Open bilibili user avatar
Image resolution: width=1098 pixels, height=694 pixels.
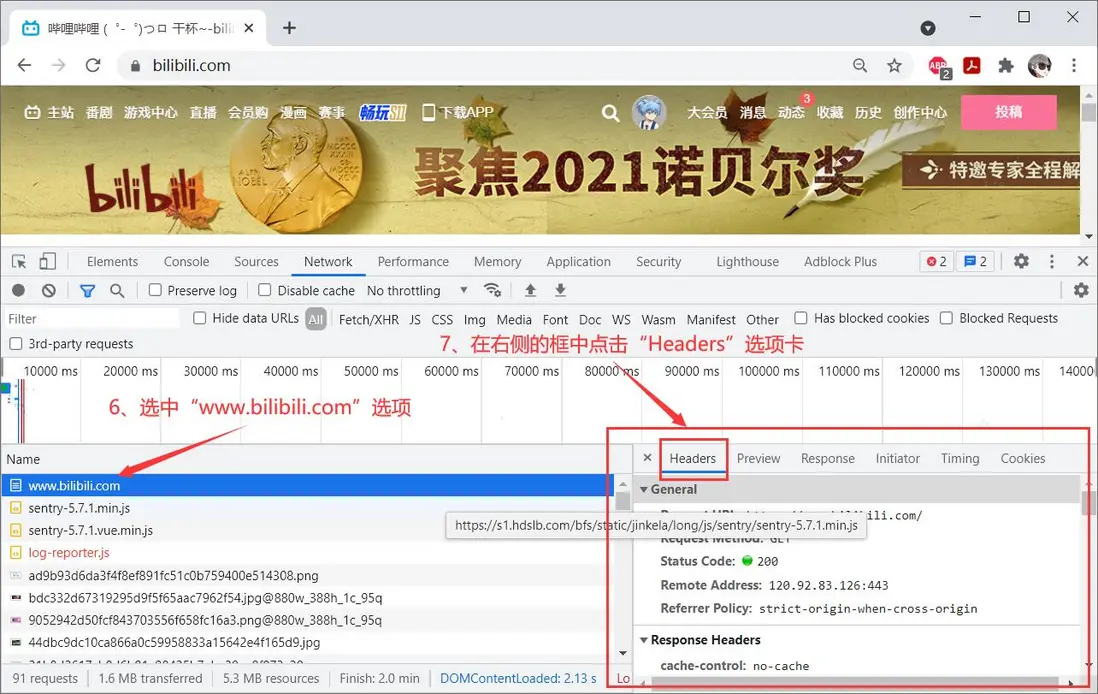click(x=648, y=113)
